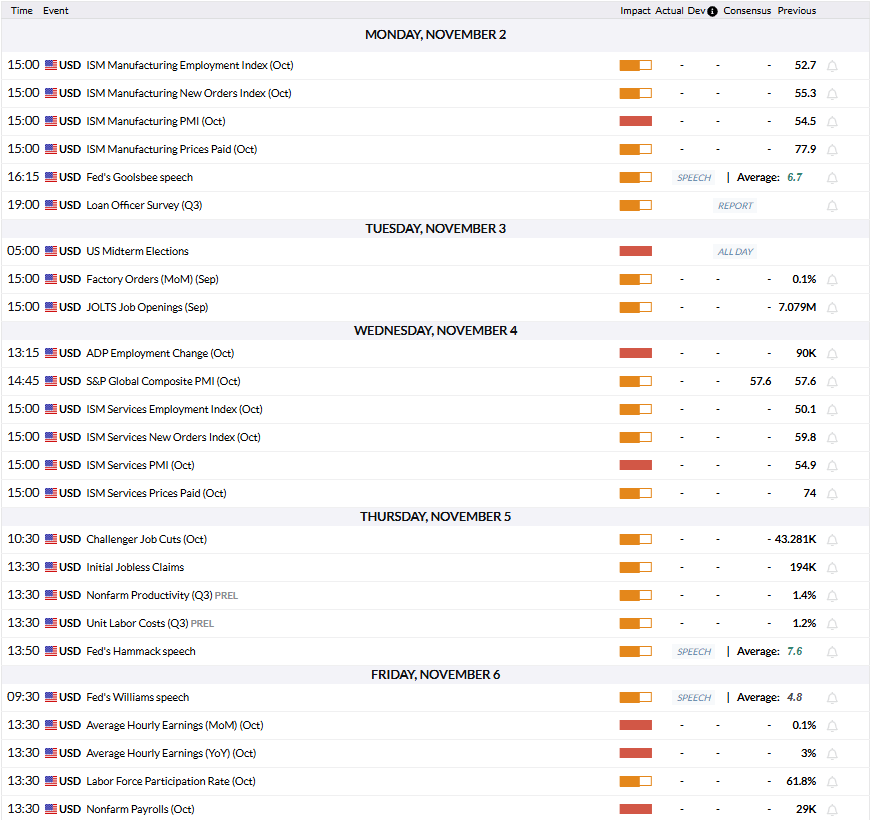Open US Midterm Elections event
The width and height of the screenshot is (871, 820).
(137, 251)
